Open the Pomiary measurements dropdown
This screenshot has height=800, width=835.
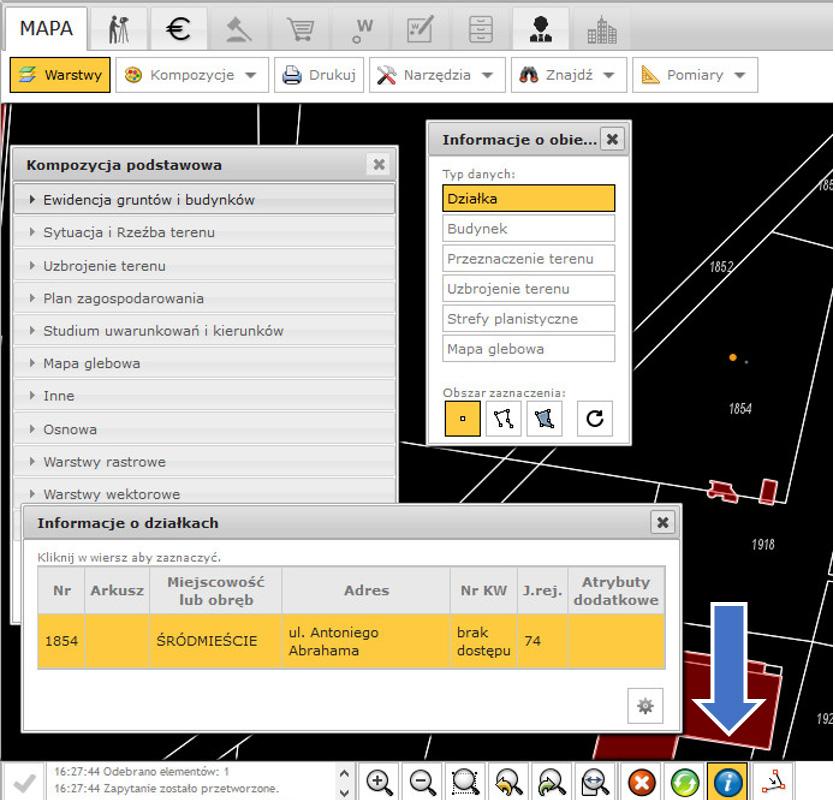point(695,75)
